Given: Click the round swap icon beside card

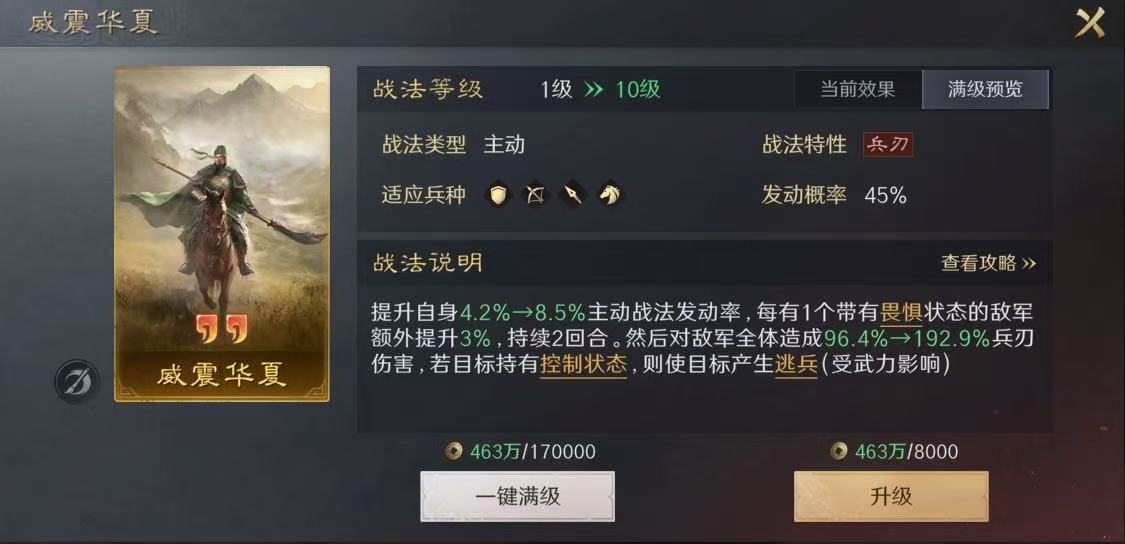Looking at the screenshot, I should coord(77,381).
